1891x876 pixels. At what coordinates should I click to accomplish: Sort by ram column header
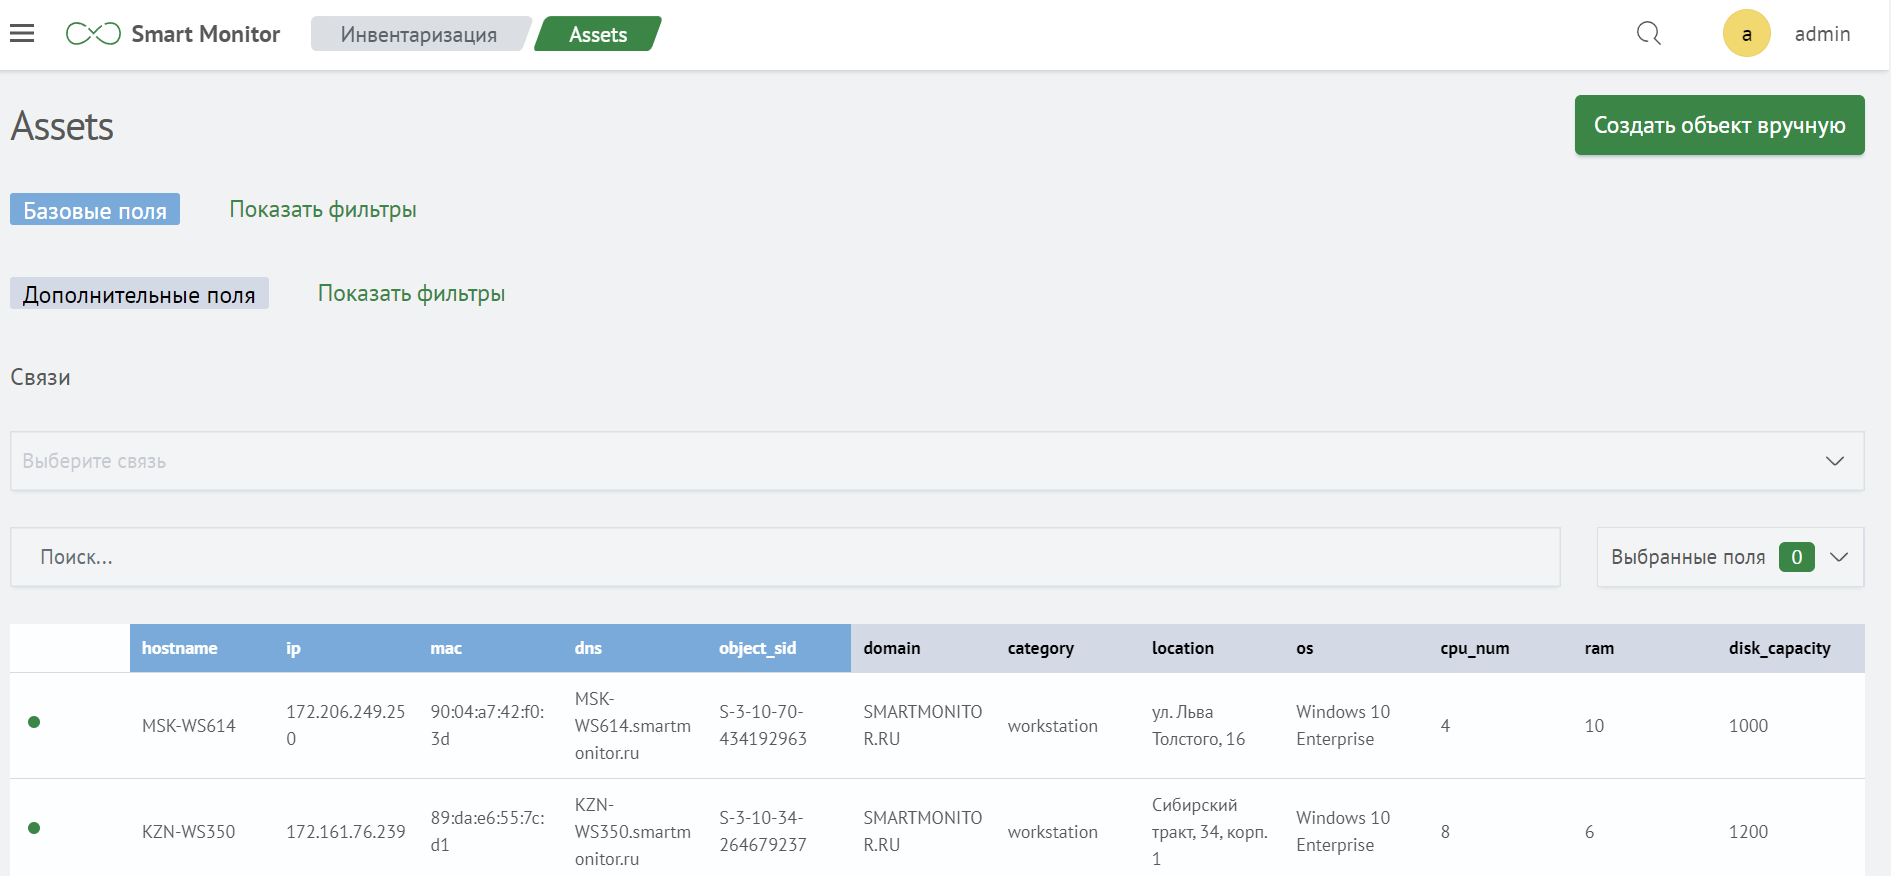[x=1599, y=648]
